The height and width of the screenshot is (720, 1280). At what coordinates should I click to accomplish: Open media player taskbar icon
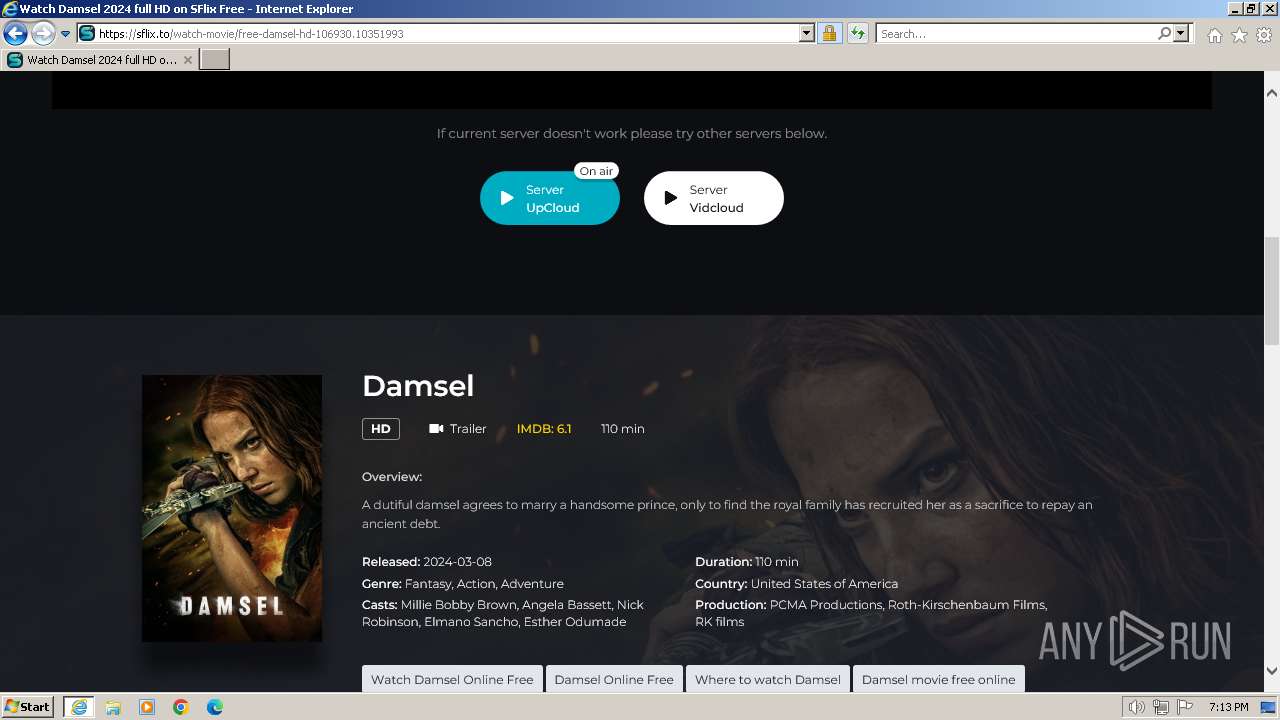(147, 707)
